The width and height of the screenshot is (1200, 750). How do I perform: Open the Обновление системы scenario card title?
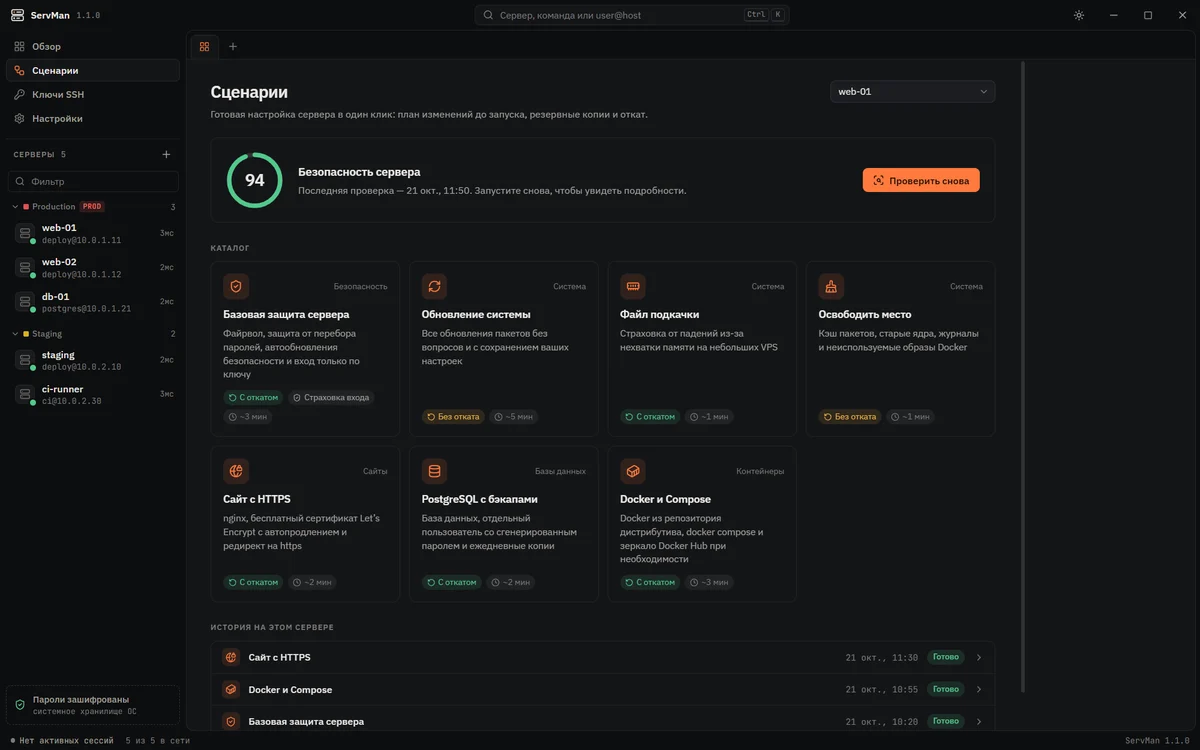(x=476, y=314)
